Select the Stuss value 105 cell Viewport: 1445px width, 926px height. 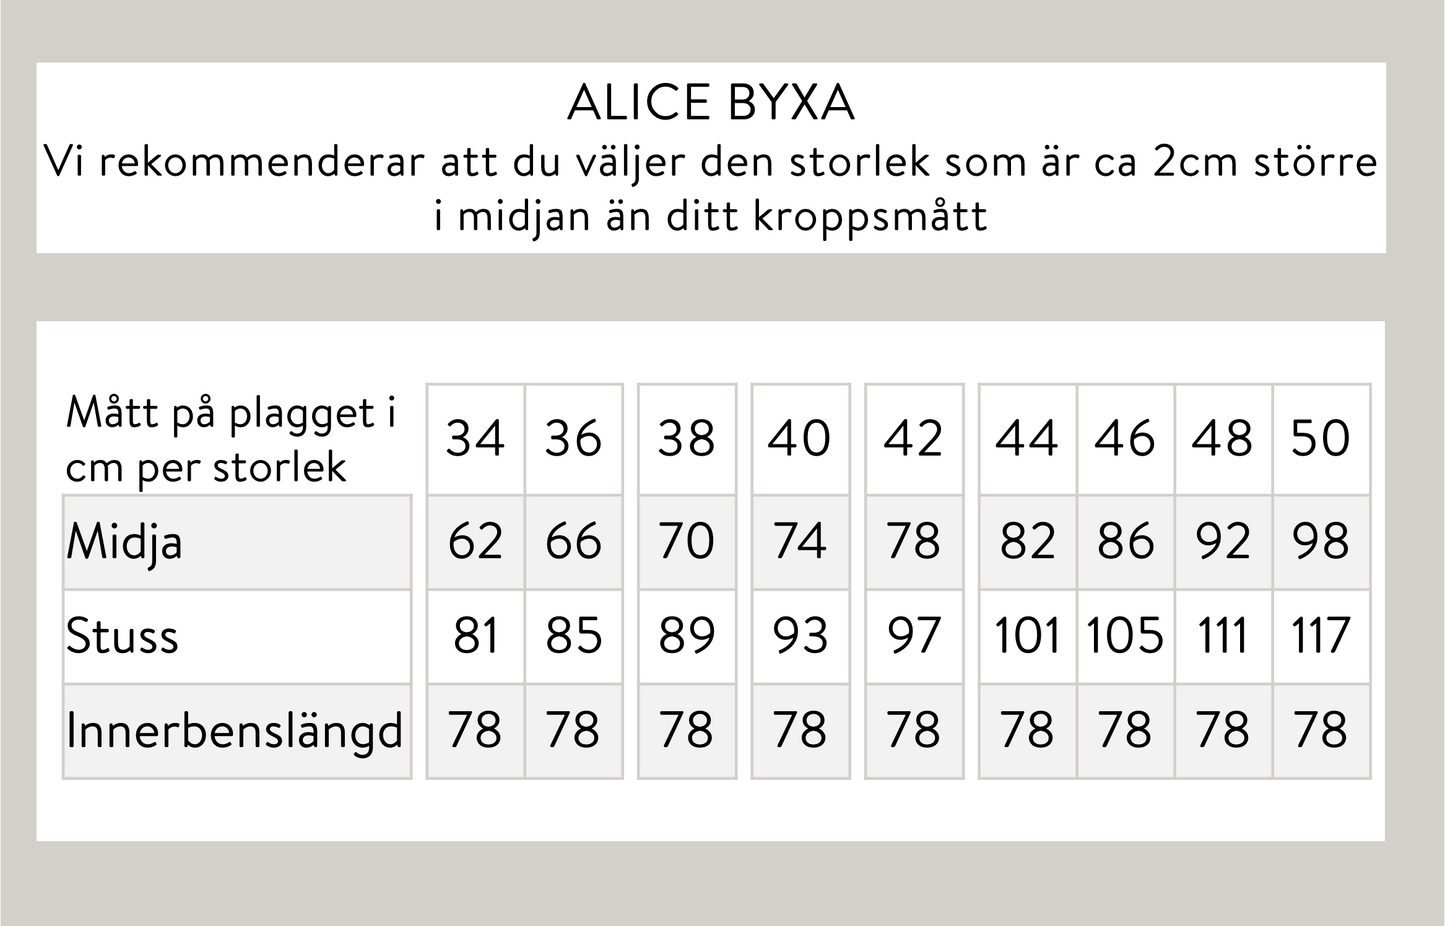click(1125, 636)
